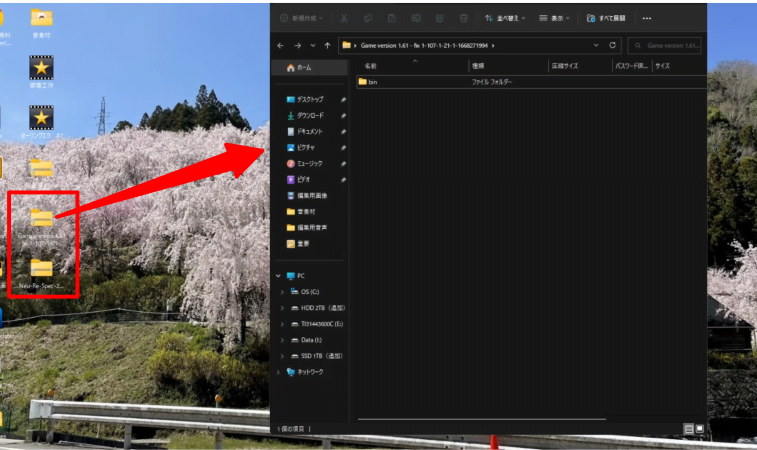This screenshot has height=450, width=757.
Task: Open the 表示 view menu
Action: 554,18
